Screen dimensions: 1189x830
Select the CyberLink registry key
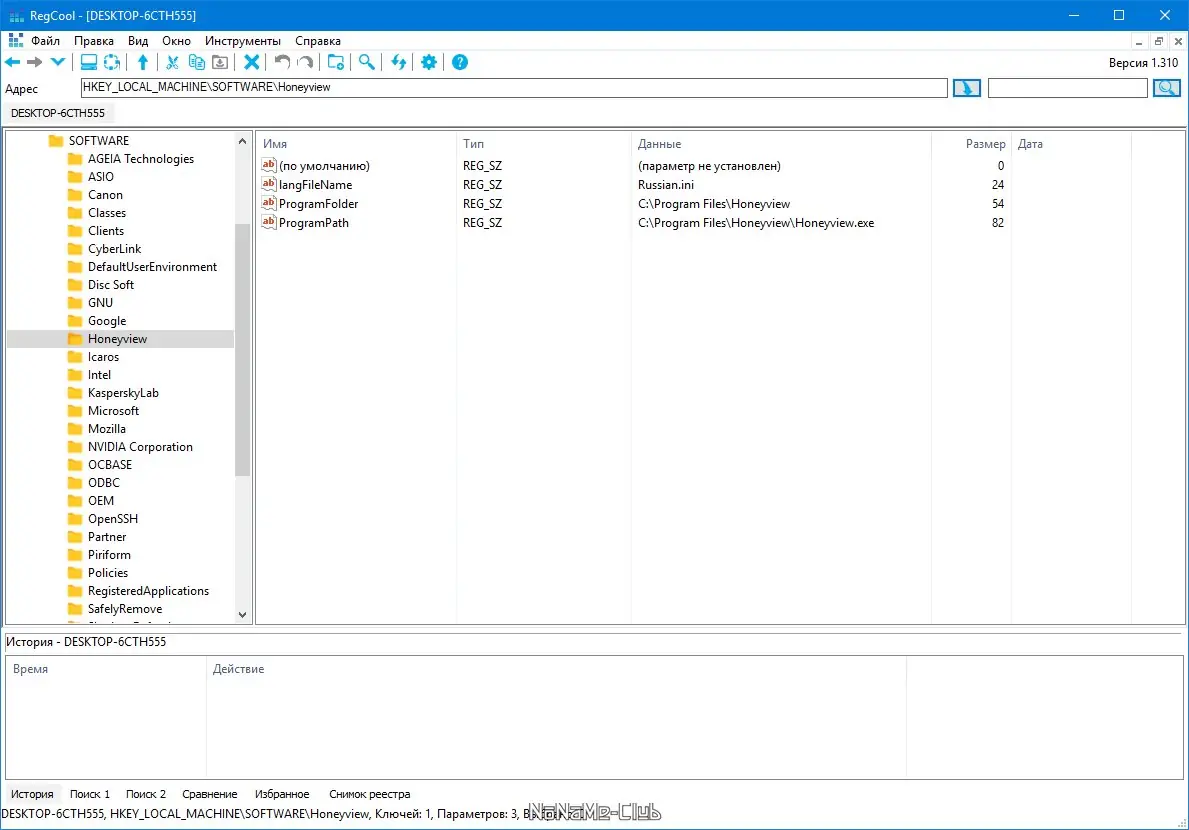pyautogui.click(x=114, y=249)
